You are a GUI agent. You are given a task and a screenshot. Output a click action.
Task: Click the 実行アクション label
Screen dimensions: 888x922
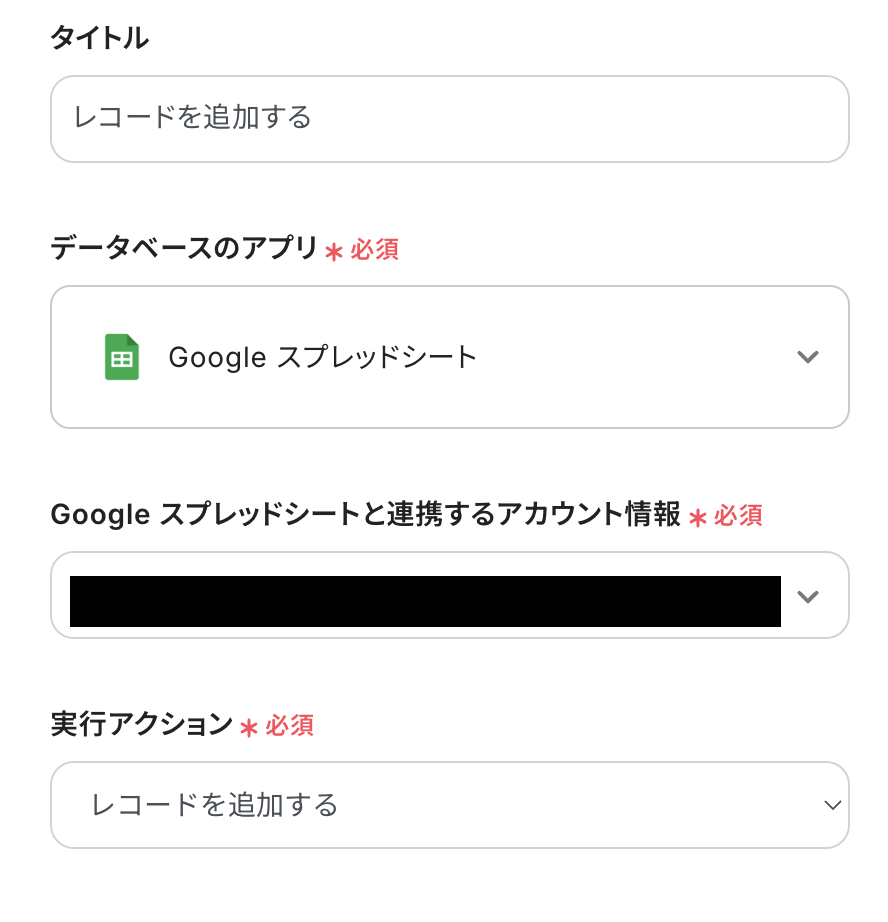pos(141,725)
